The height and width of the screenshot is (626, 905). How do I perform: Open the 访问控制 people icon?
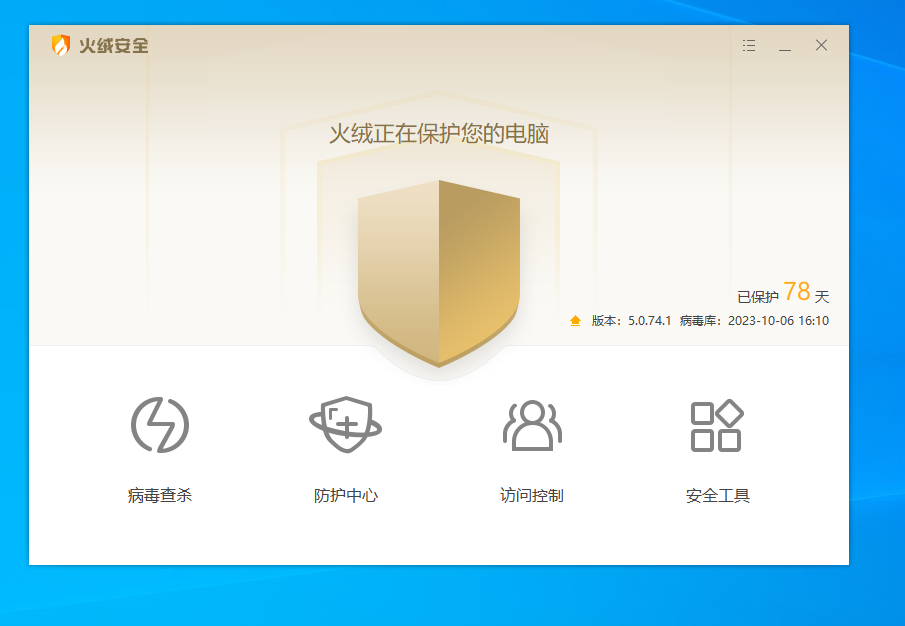532,425
